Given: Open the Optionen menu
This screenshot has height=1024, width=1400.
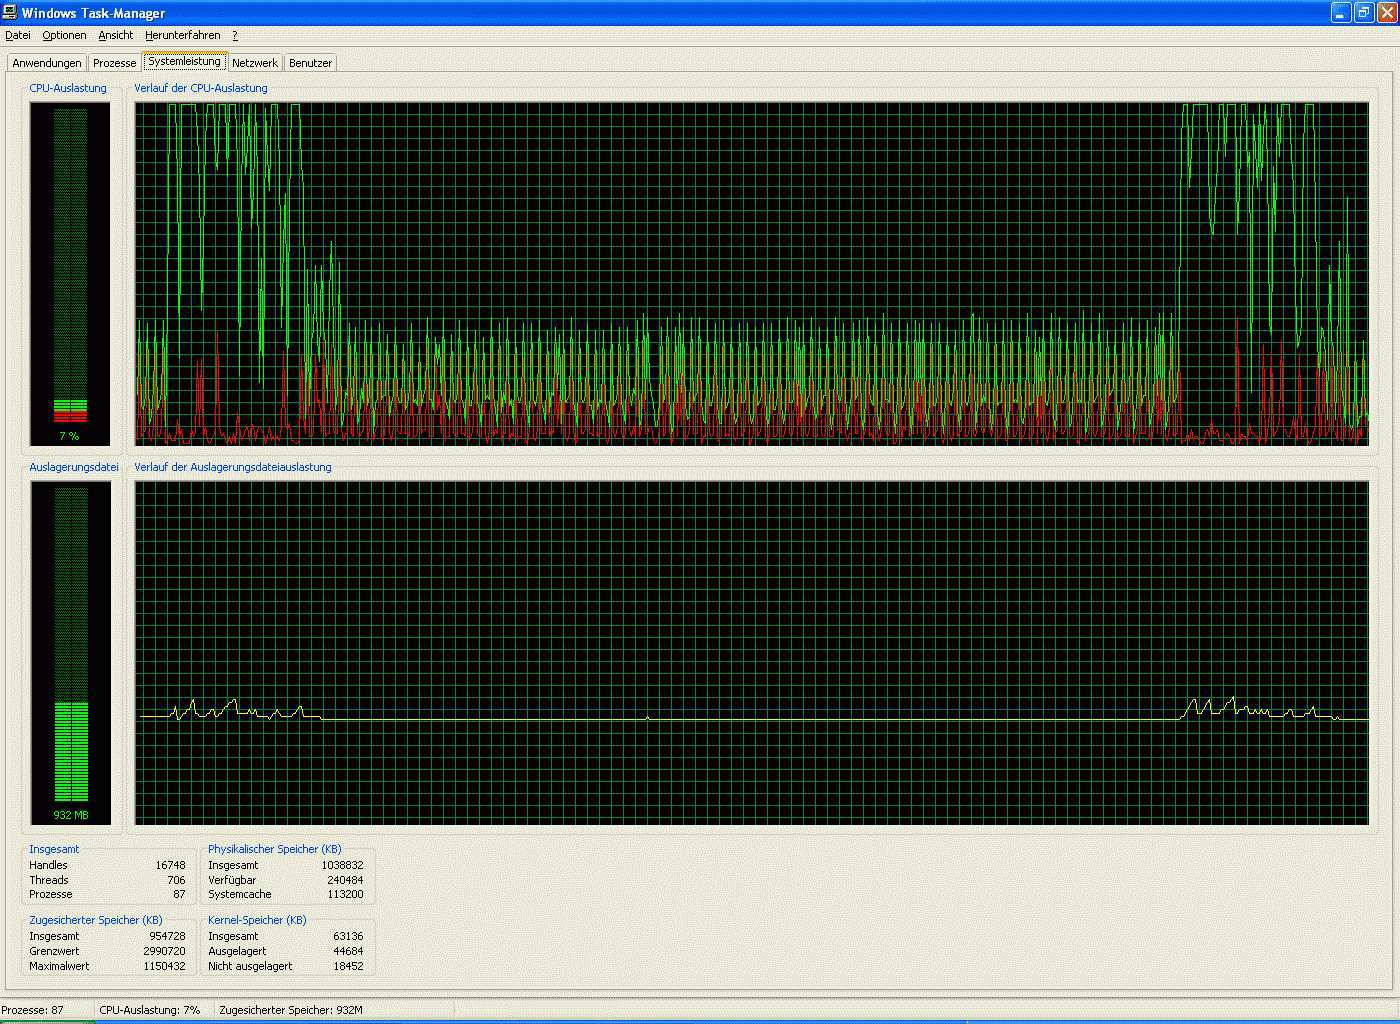Looking at the screenshot, I should (x=64, y=35).
